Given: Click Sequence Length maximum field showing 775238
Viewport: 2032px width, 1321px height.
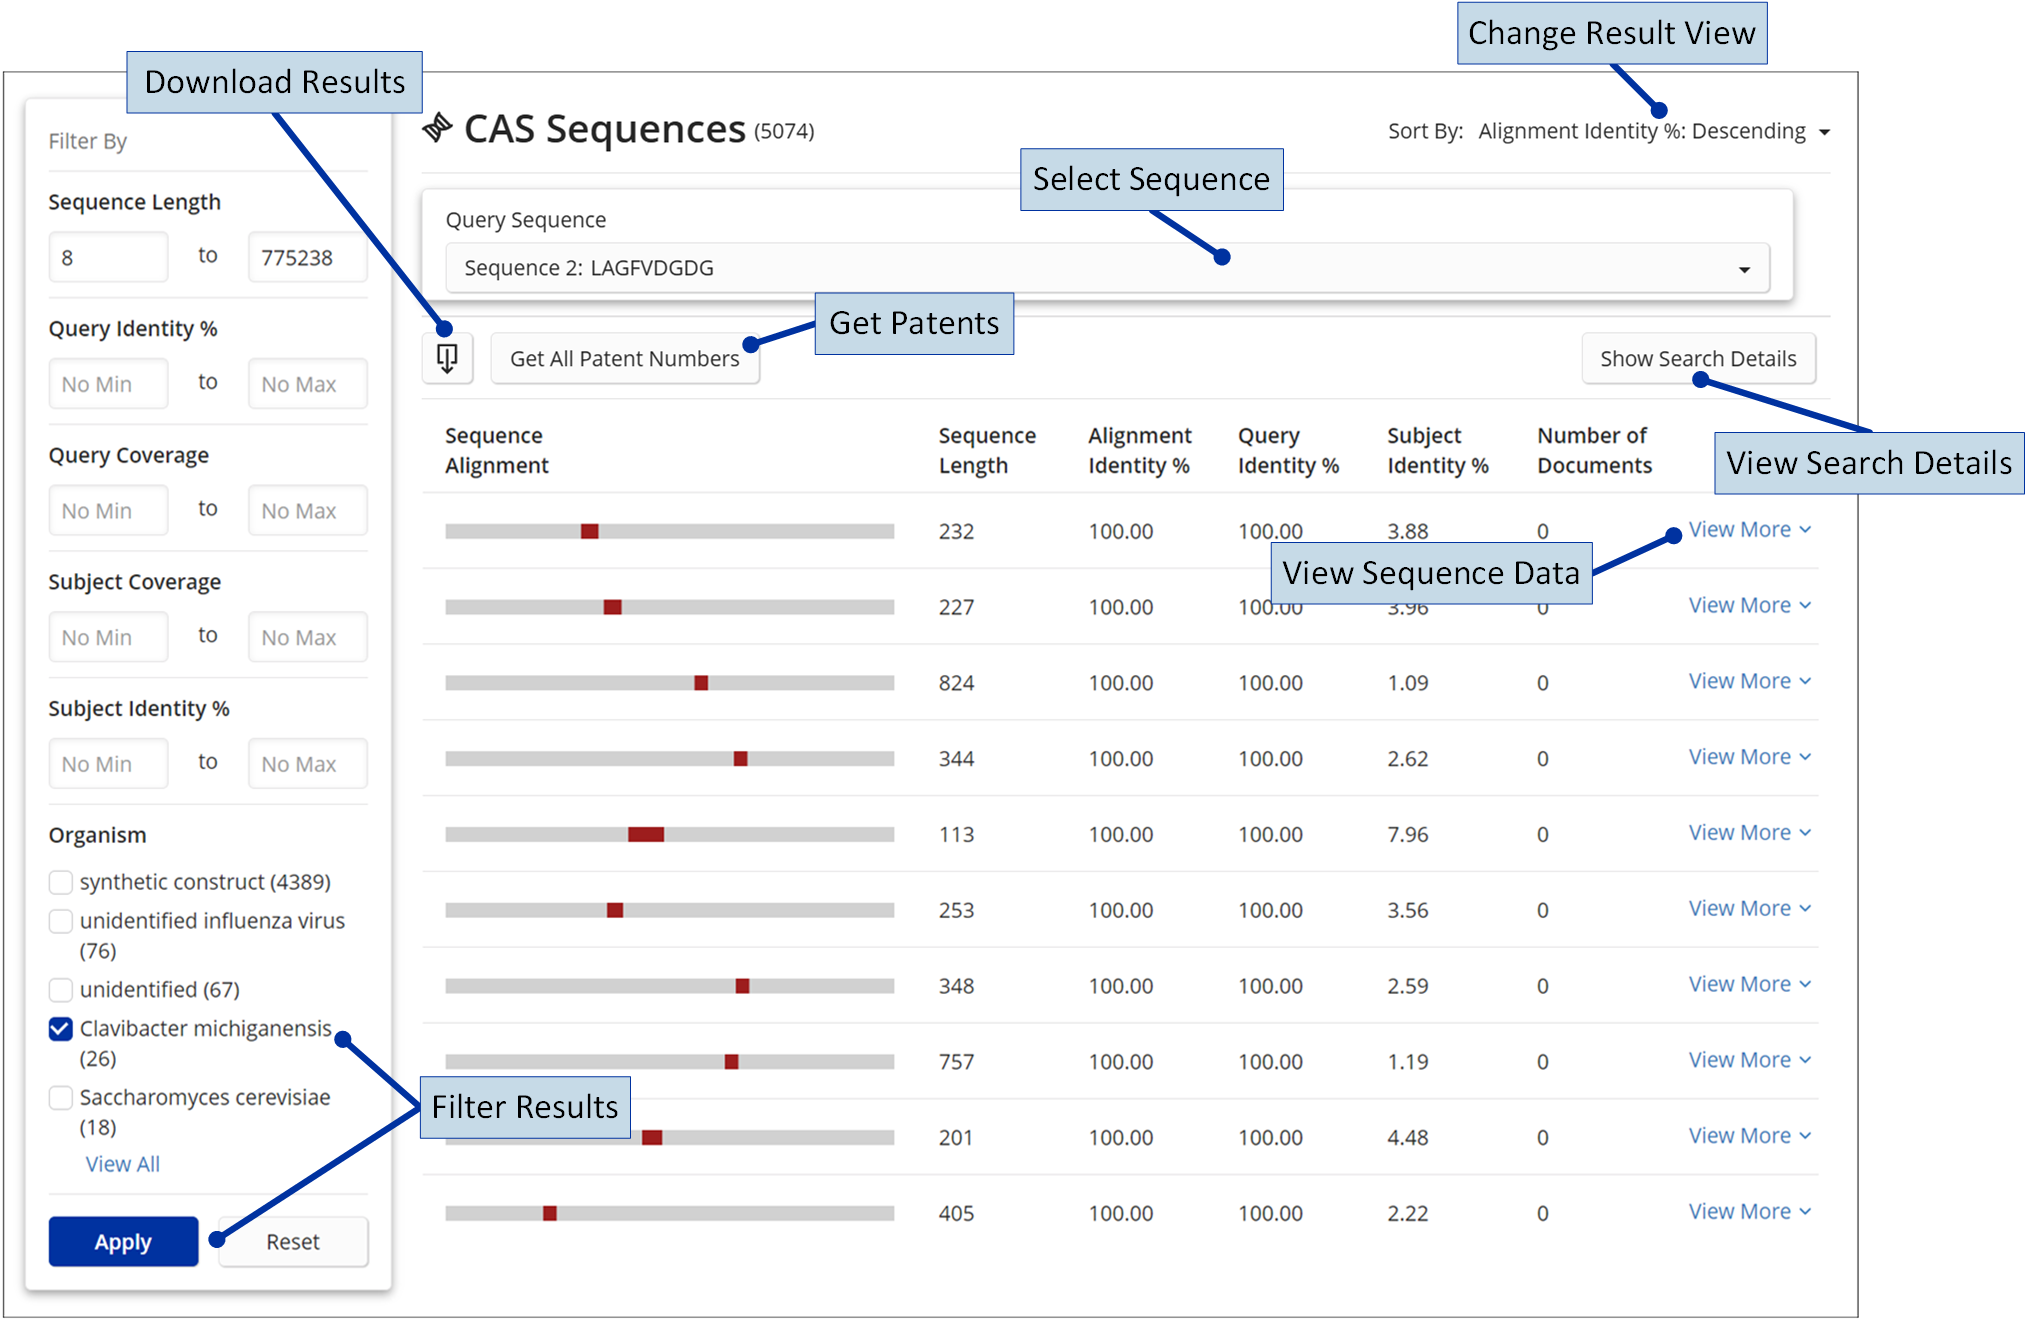Looking at the screenshot, I should (x=308, y=258).
